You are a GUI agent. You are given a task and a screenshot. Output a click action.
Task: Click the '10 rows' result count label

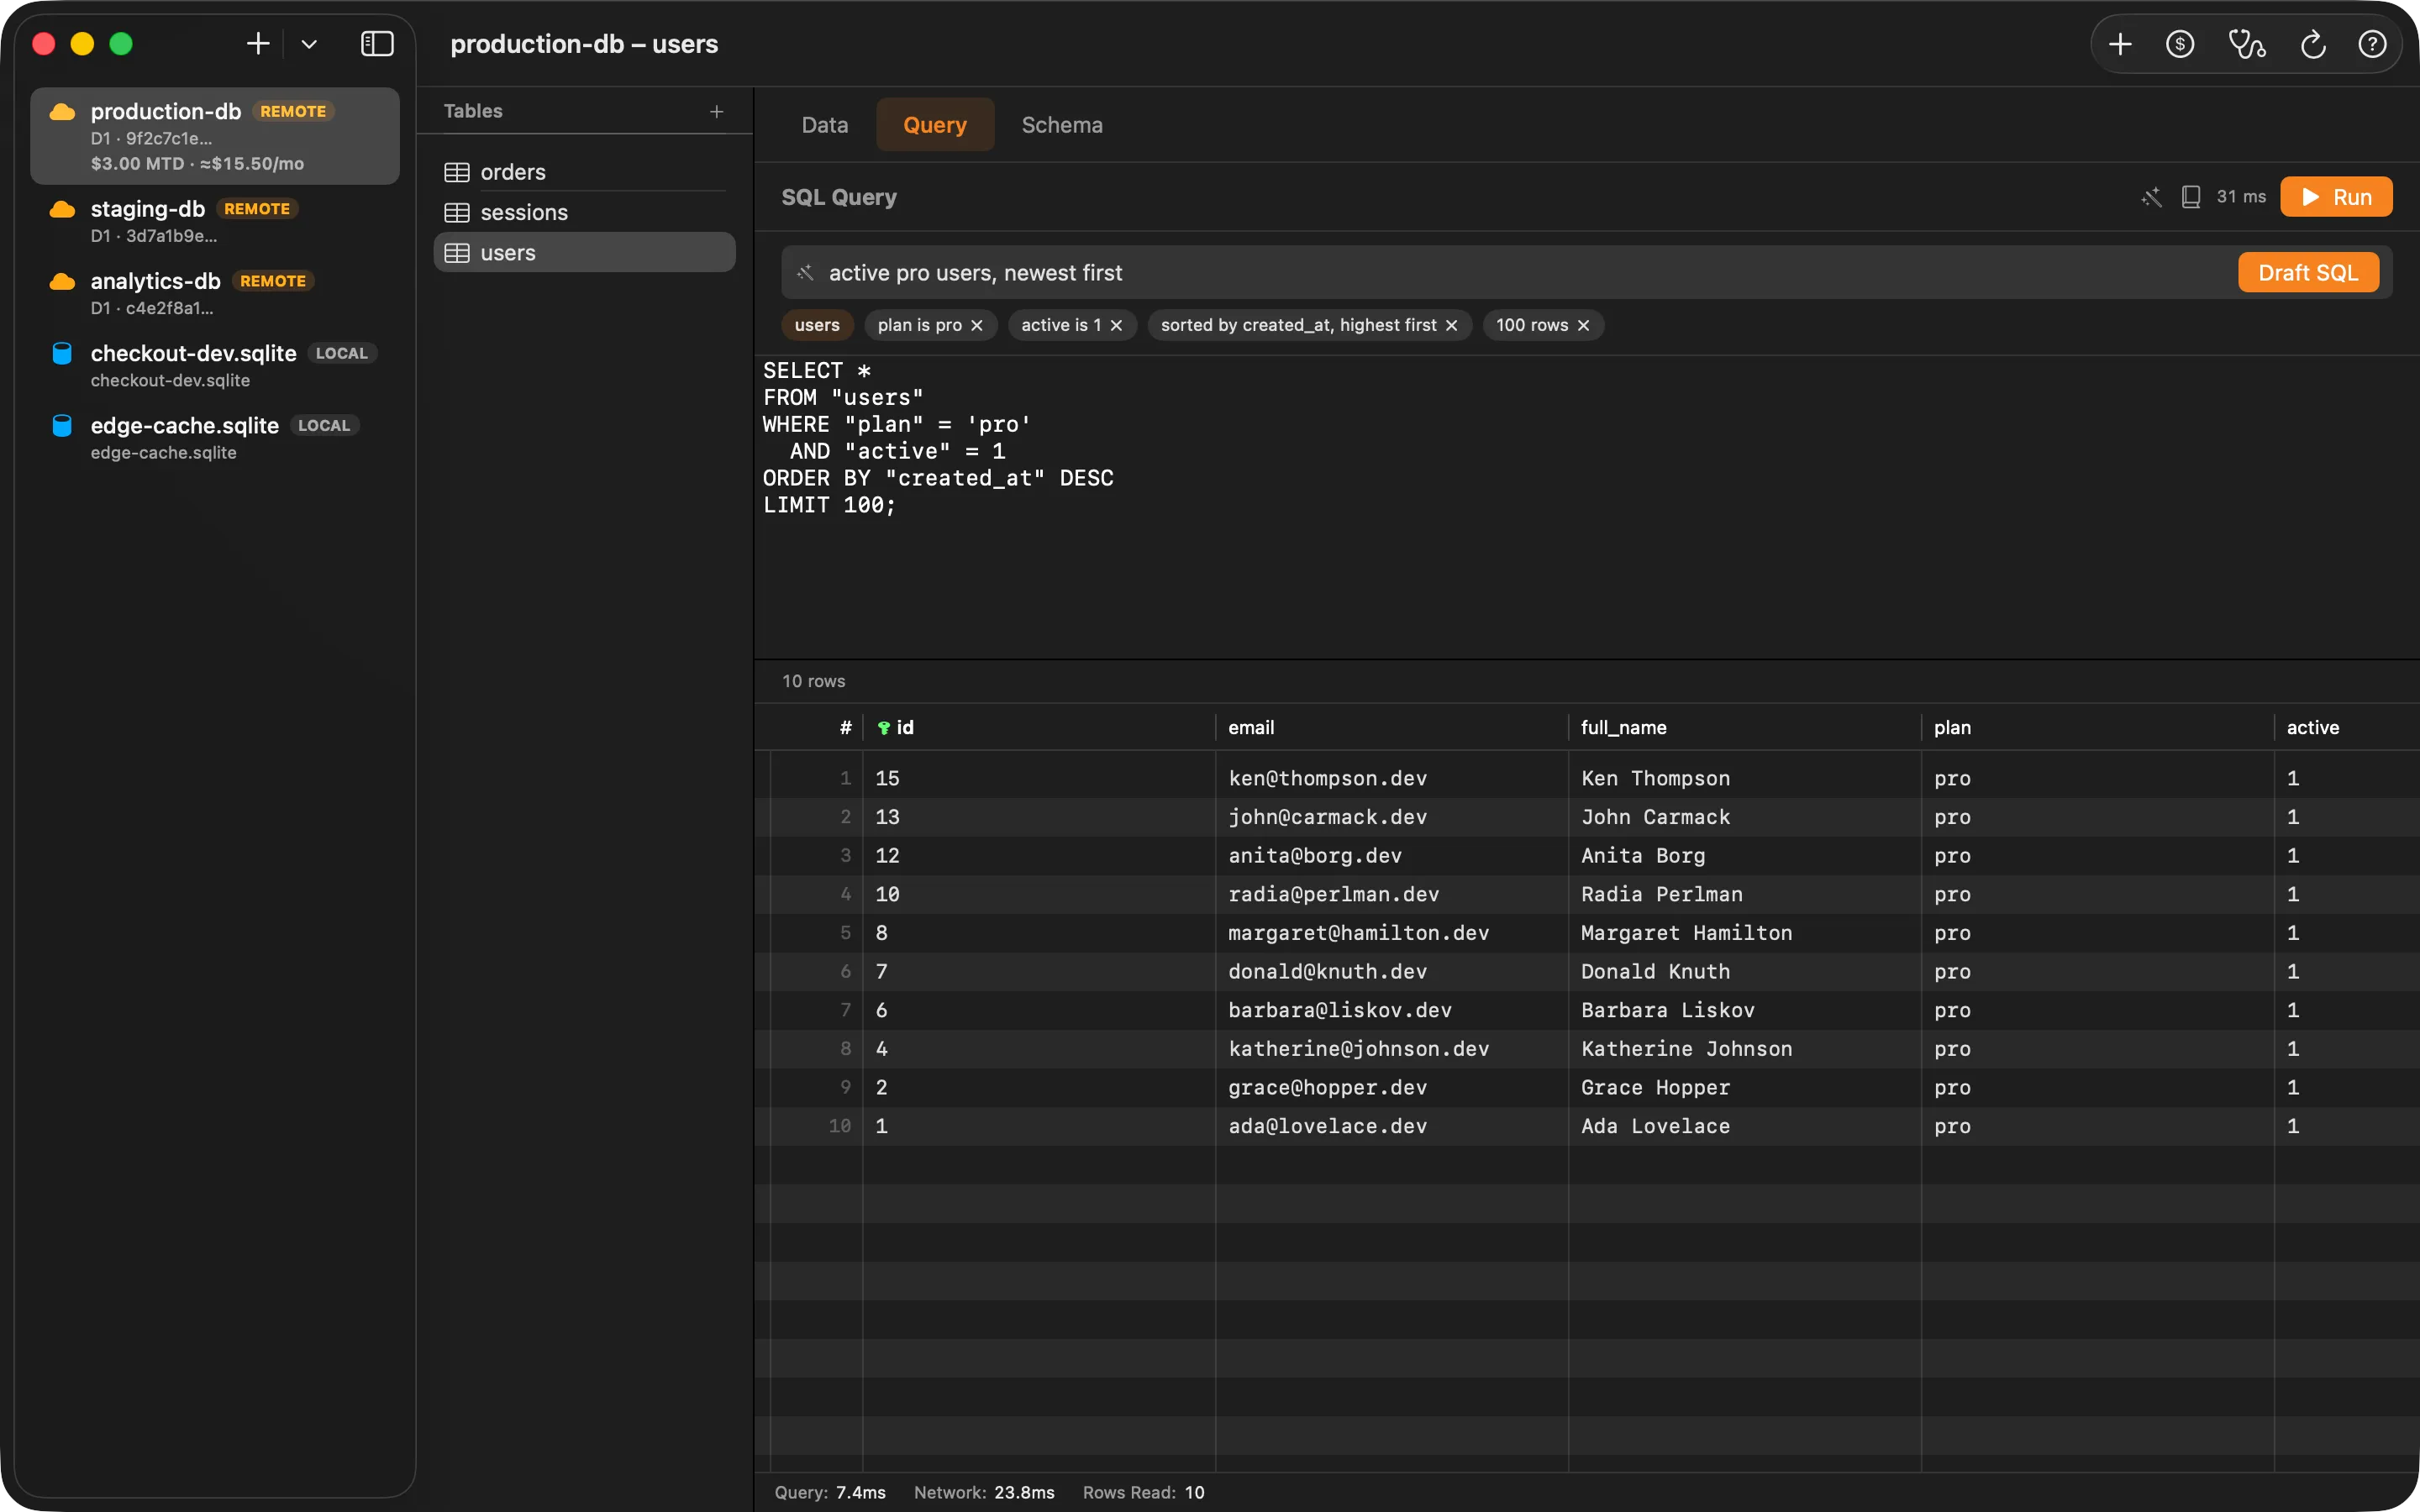(813, 681)
